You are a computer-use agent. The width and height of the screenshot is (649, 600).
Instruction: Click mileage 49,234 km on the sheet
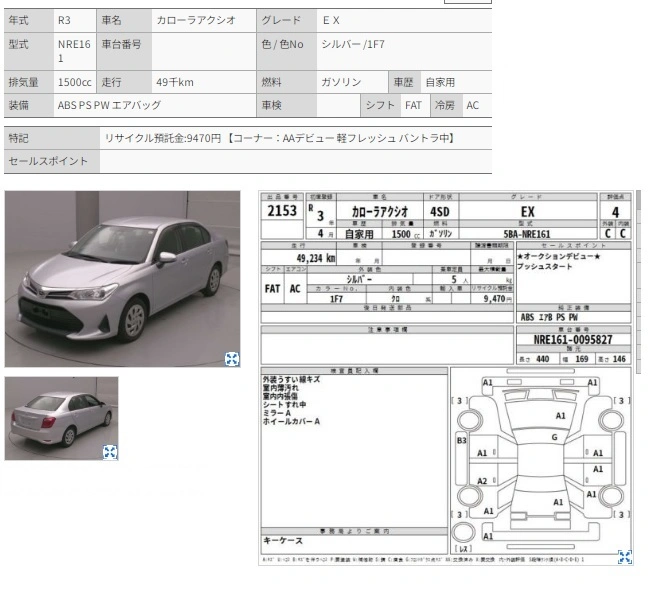click(316, 258)
